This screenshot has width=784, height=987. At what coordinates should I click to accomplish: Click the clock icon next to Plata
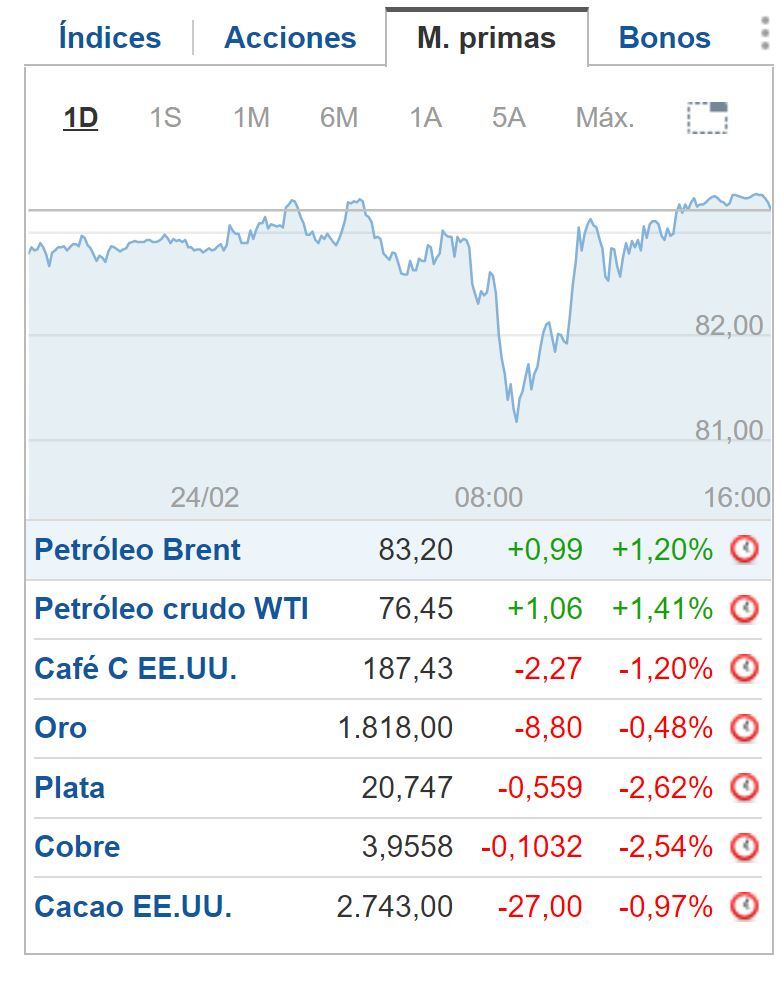(746, 787)
